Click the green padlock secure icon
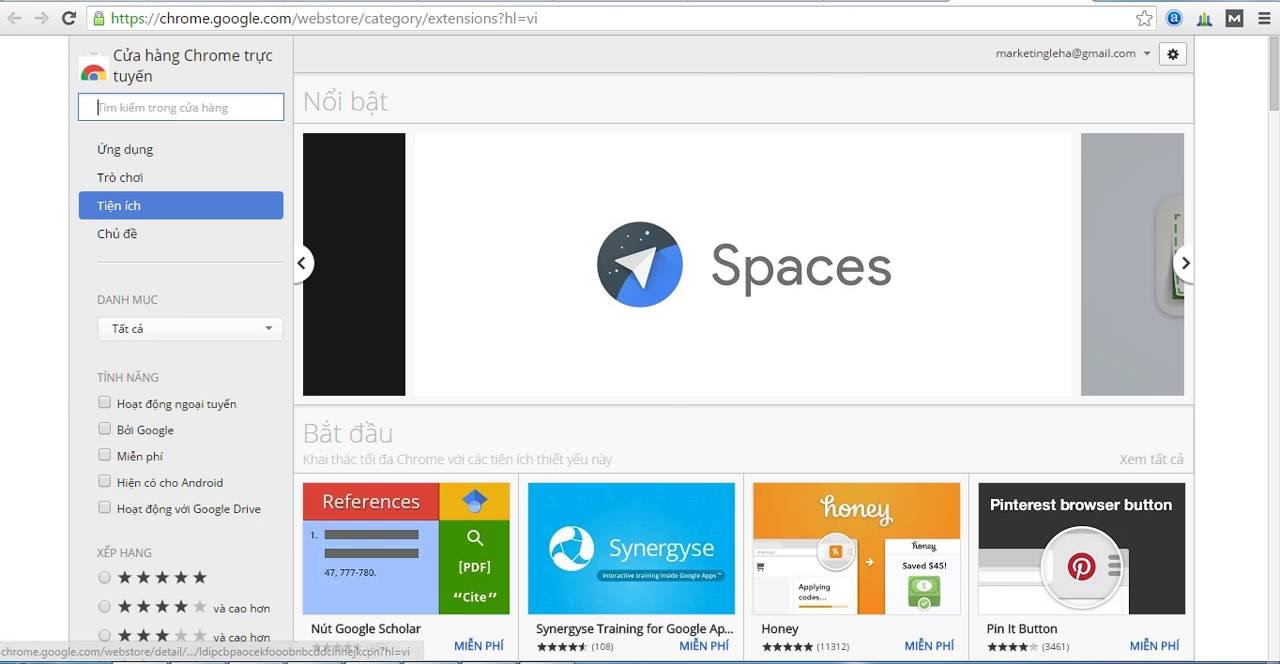Image resolution: width=1280 pixels, height=664 pixels. click(x=98, y=18)
